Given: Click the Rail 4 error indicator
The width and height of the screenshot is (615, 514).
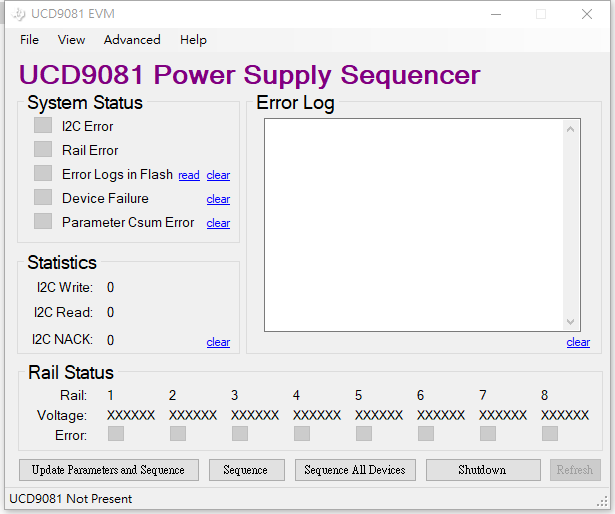Looking at the screenshot, I should click(302, 434).
